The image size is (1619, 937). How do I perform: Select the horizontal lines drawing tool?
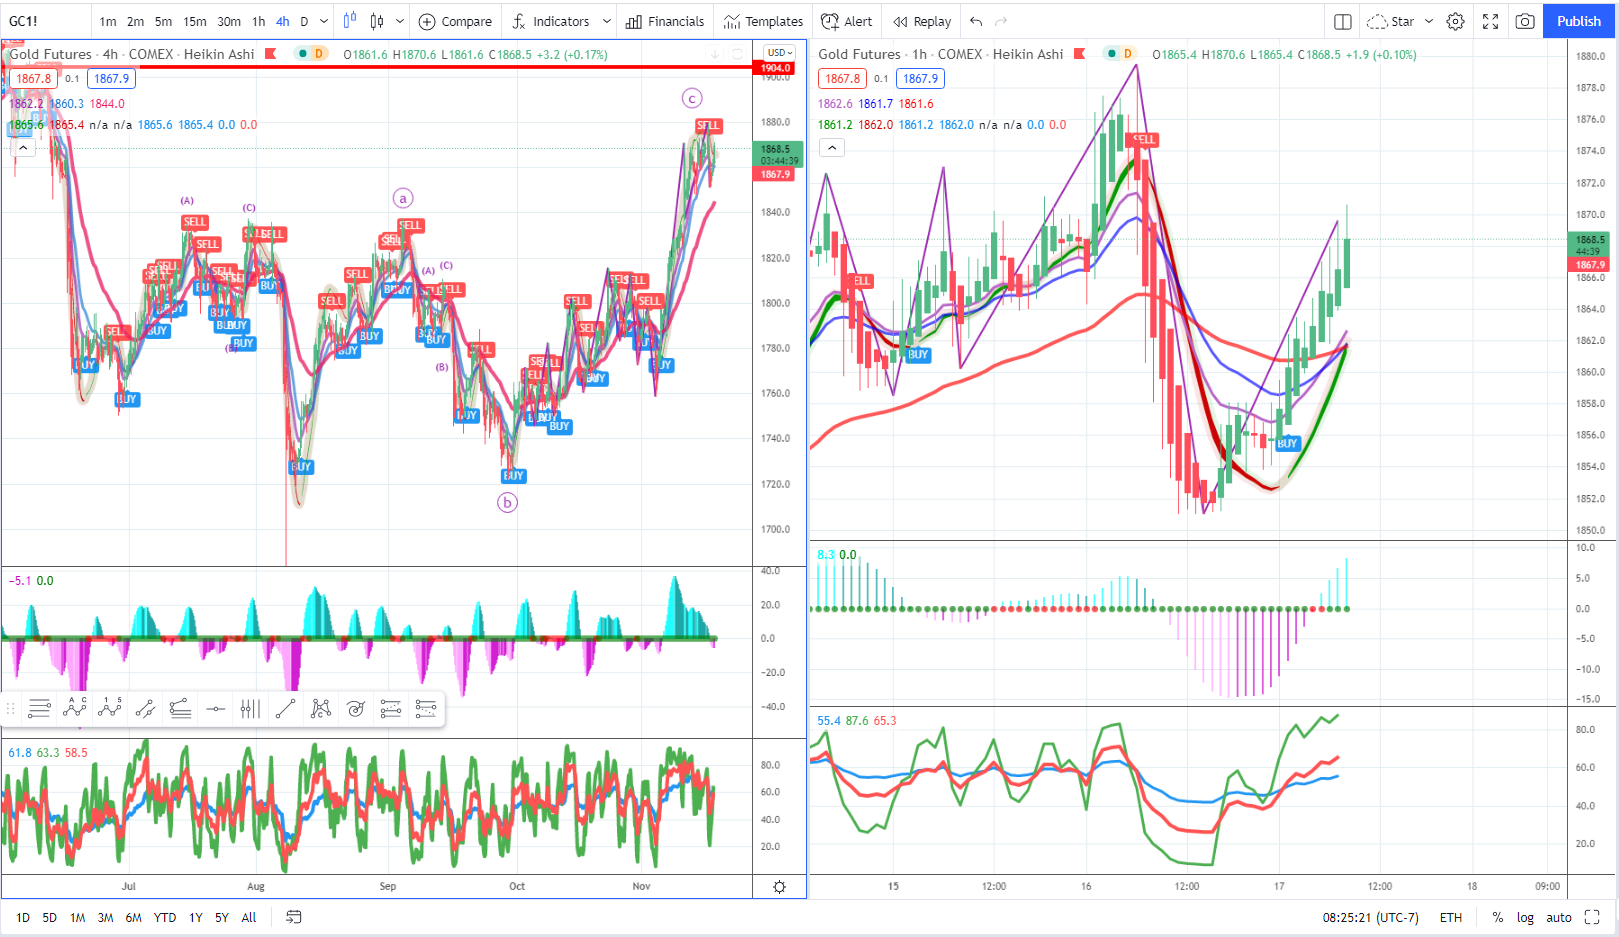(40, 709)
